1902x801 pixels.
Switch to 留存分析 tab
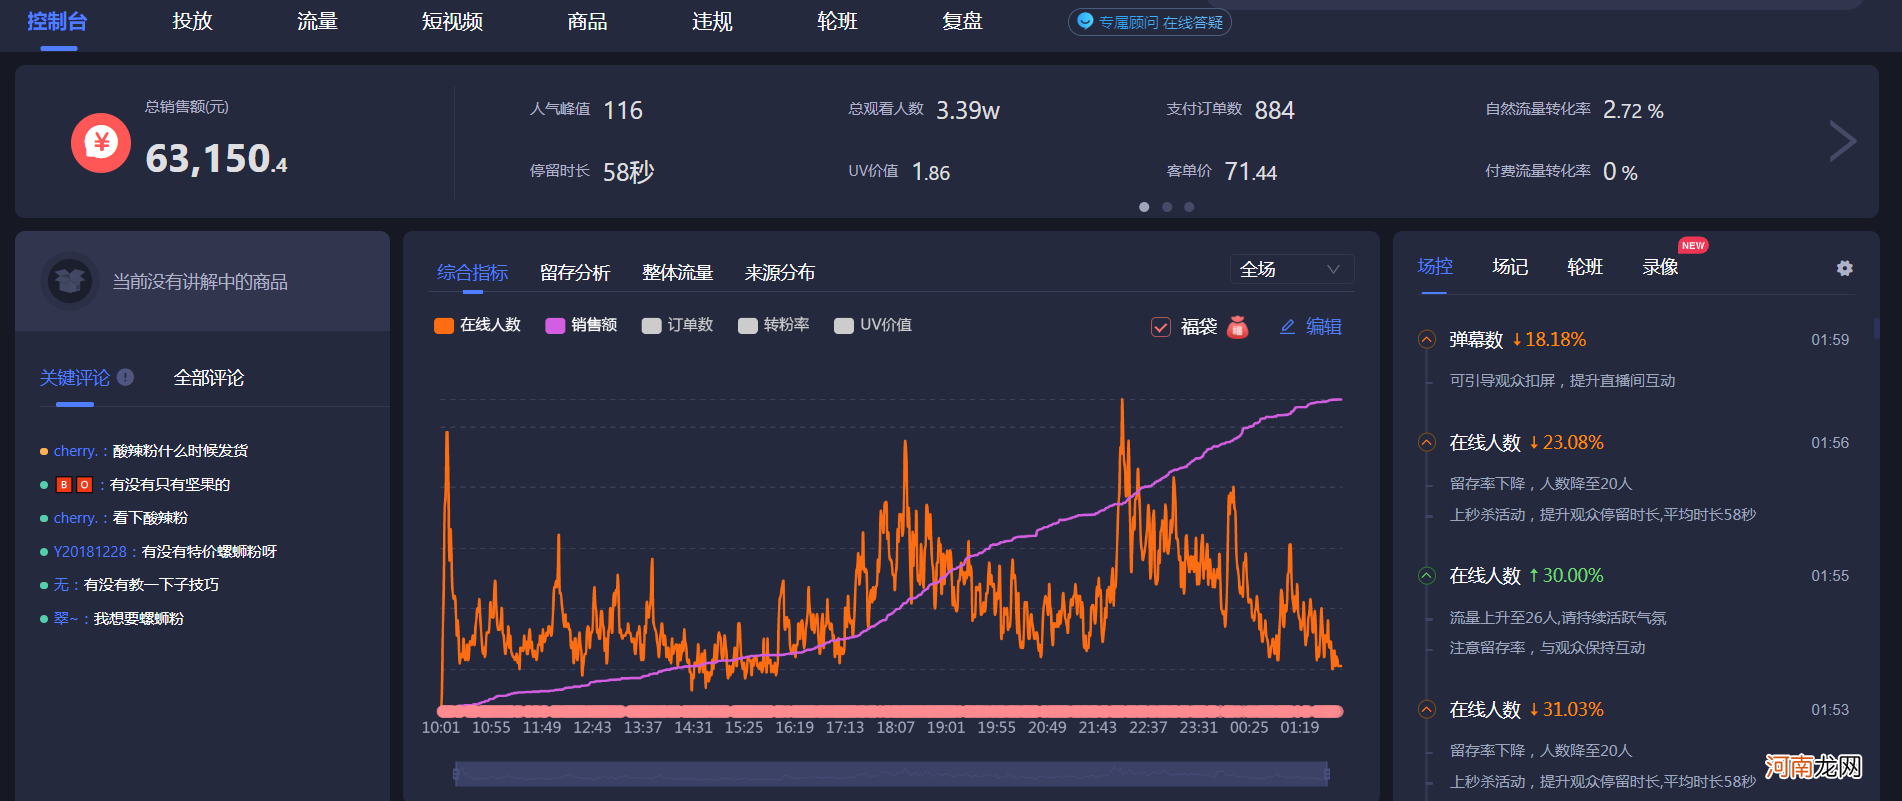click(x=575, y=272)
